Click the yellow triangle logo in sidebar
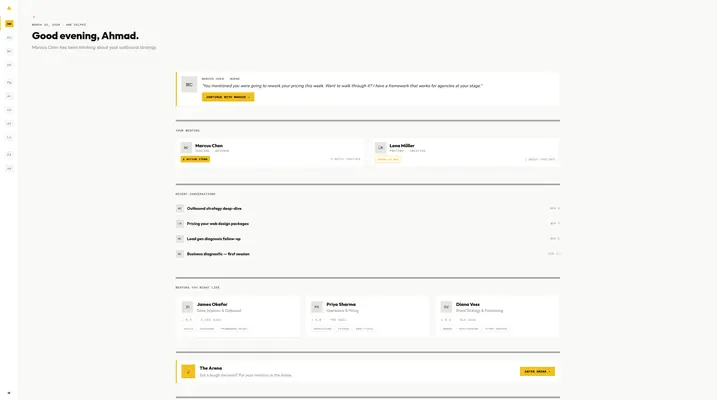This screenshot has height=400, width=717. click(9, 8)
